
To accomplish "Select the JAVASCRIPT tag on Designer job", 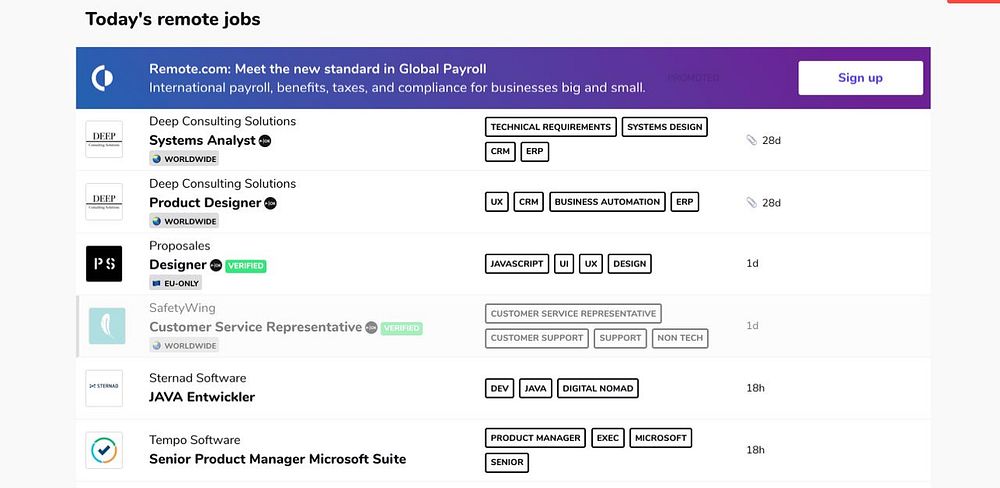I will pos(517,264).
